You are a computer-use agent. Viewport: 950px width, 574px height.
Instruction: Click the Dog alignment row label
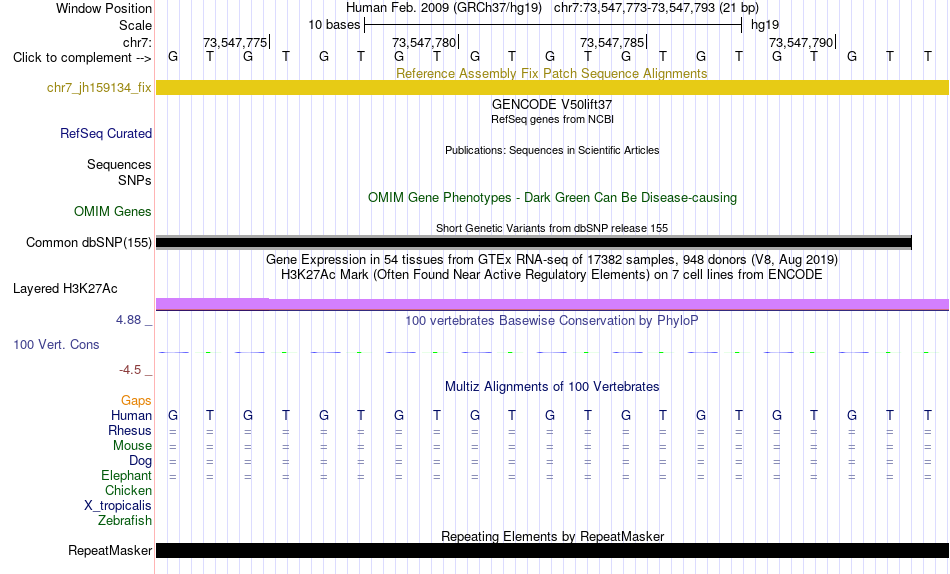(x=140, y=461)
